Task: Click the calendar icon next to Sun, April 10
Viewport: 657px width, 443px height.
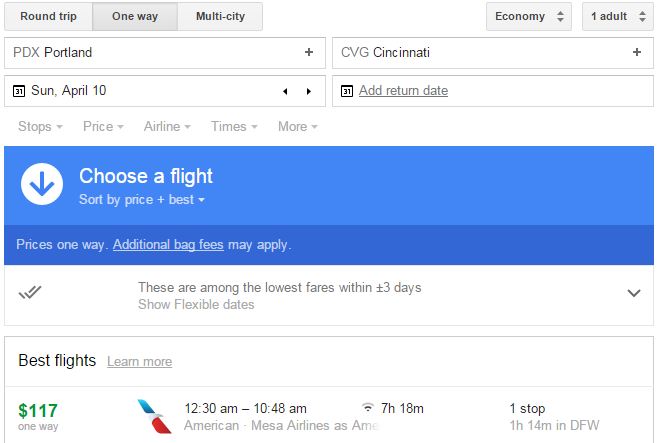Action: point(18,91)
